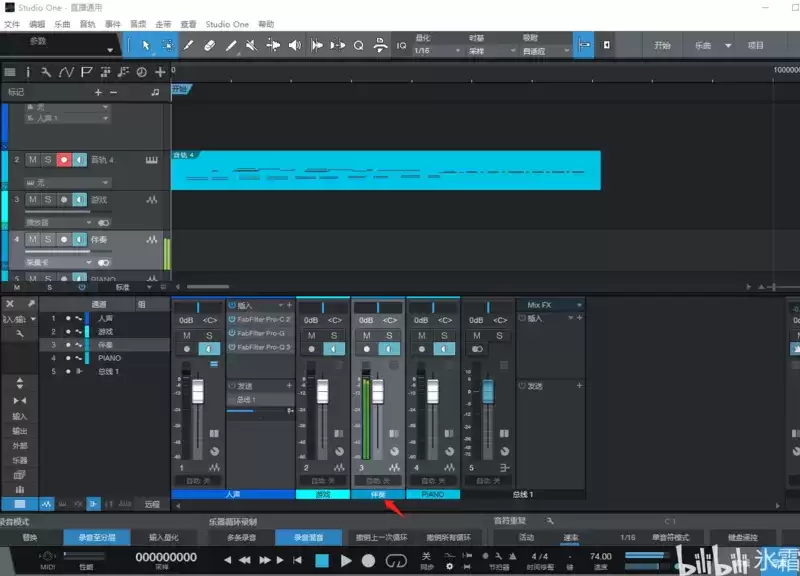800x576 pixels.
Task: Select the arrow tool in the toolbar
Action: click(x=146, y=45)
